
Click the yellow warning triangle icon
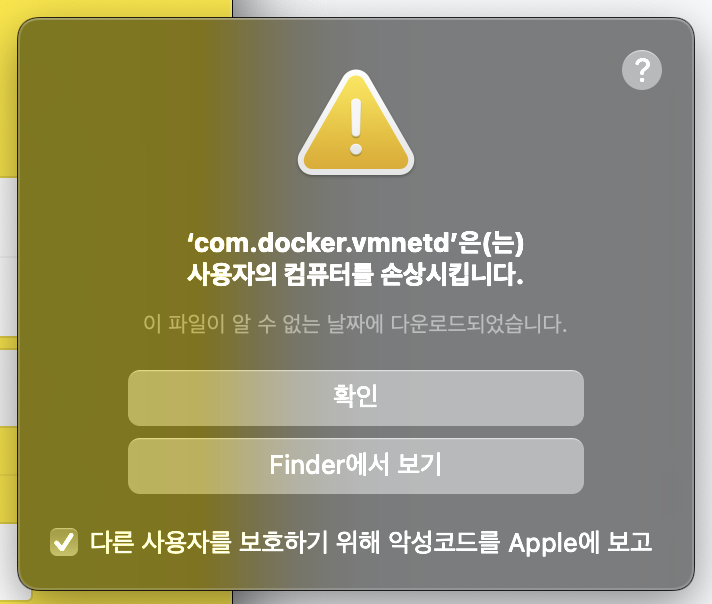tap(356, 124)
